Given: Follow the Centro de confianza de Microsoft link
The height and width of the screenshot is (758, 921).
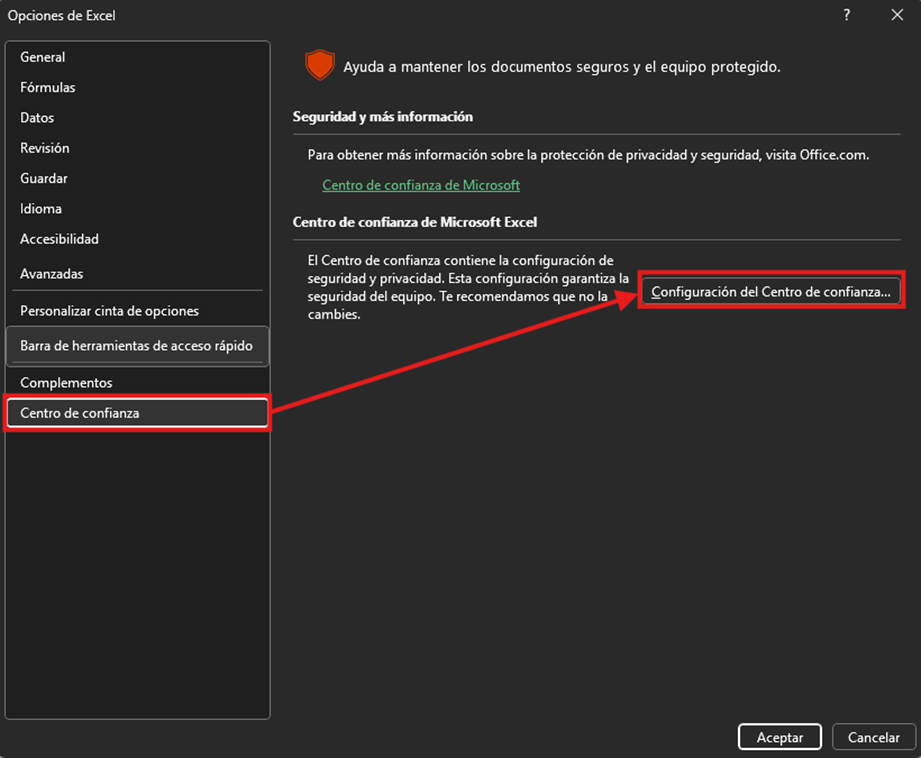Looking at the screenshot, I should click(x=421, y=185).
